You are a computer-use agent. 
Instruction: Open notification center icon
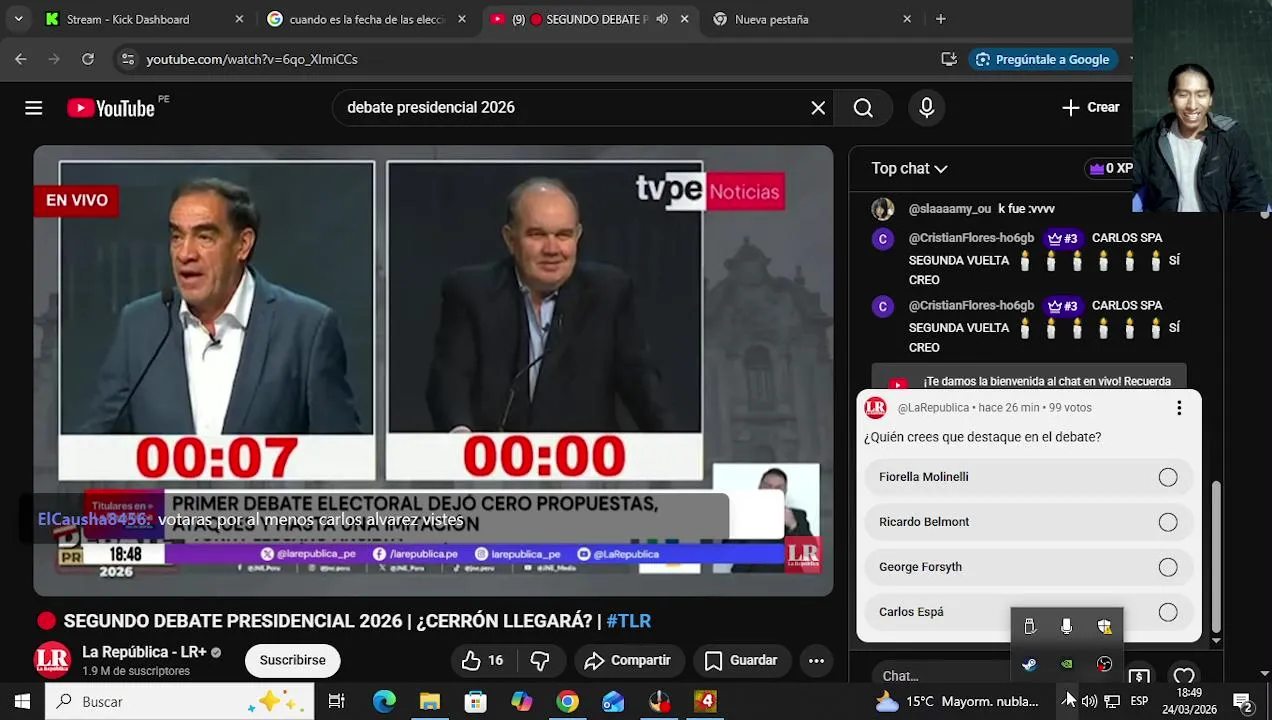click(x=1243, y=701)
